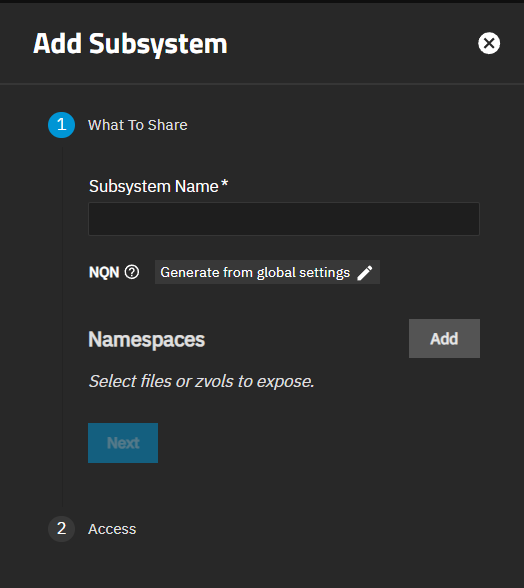This screenshot has width=524, height=588.
Task: Focus the Subsystem Name input field
Action: (284, 219)
